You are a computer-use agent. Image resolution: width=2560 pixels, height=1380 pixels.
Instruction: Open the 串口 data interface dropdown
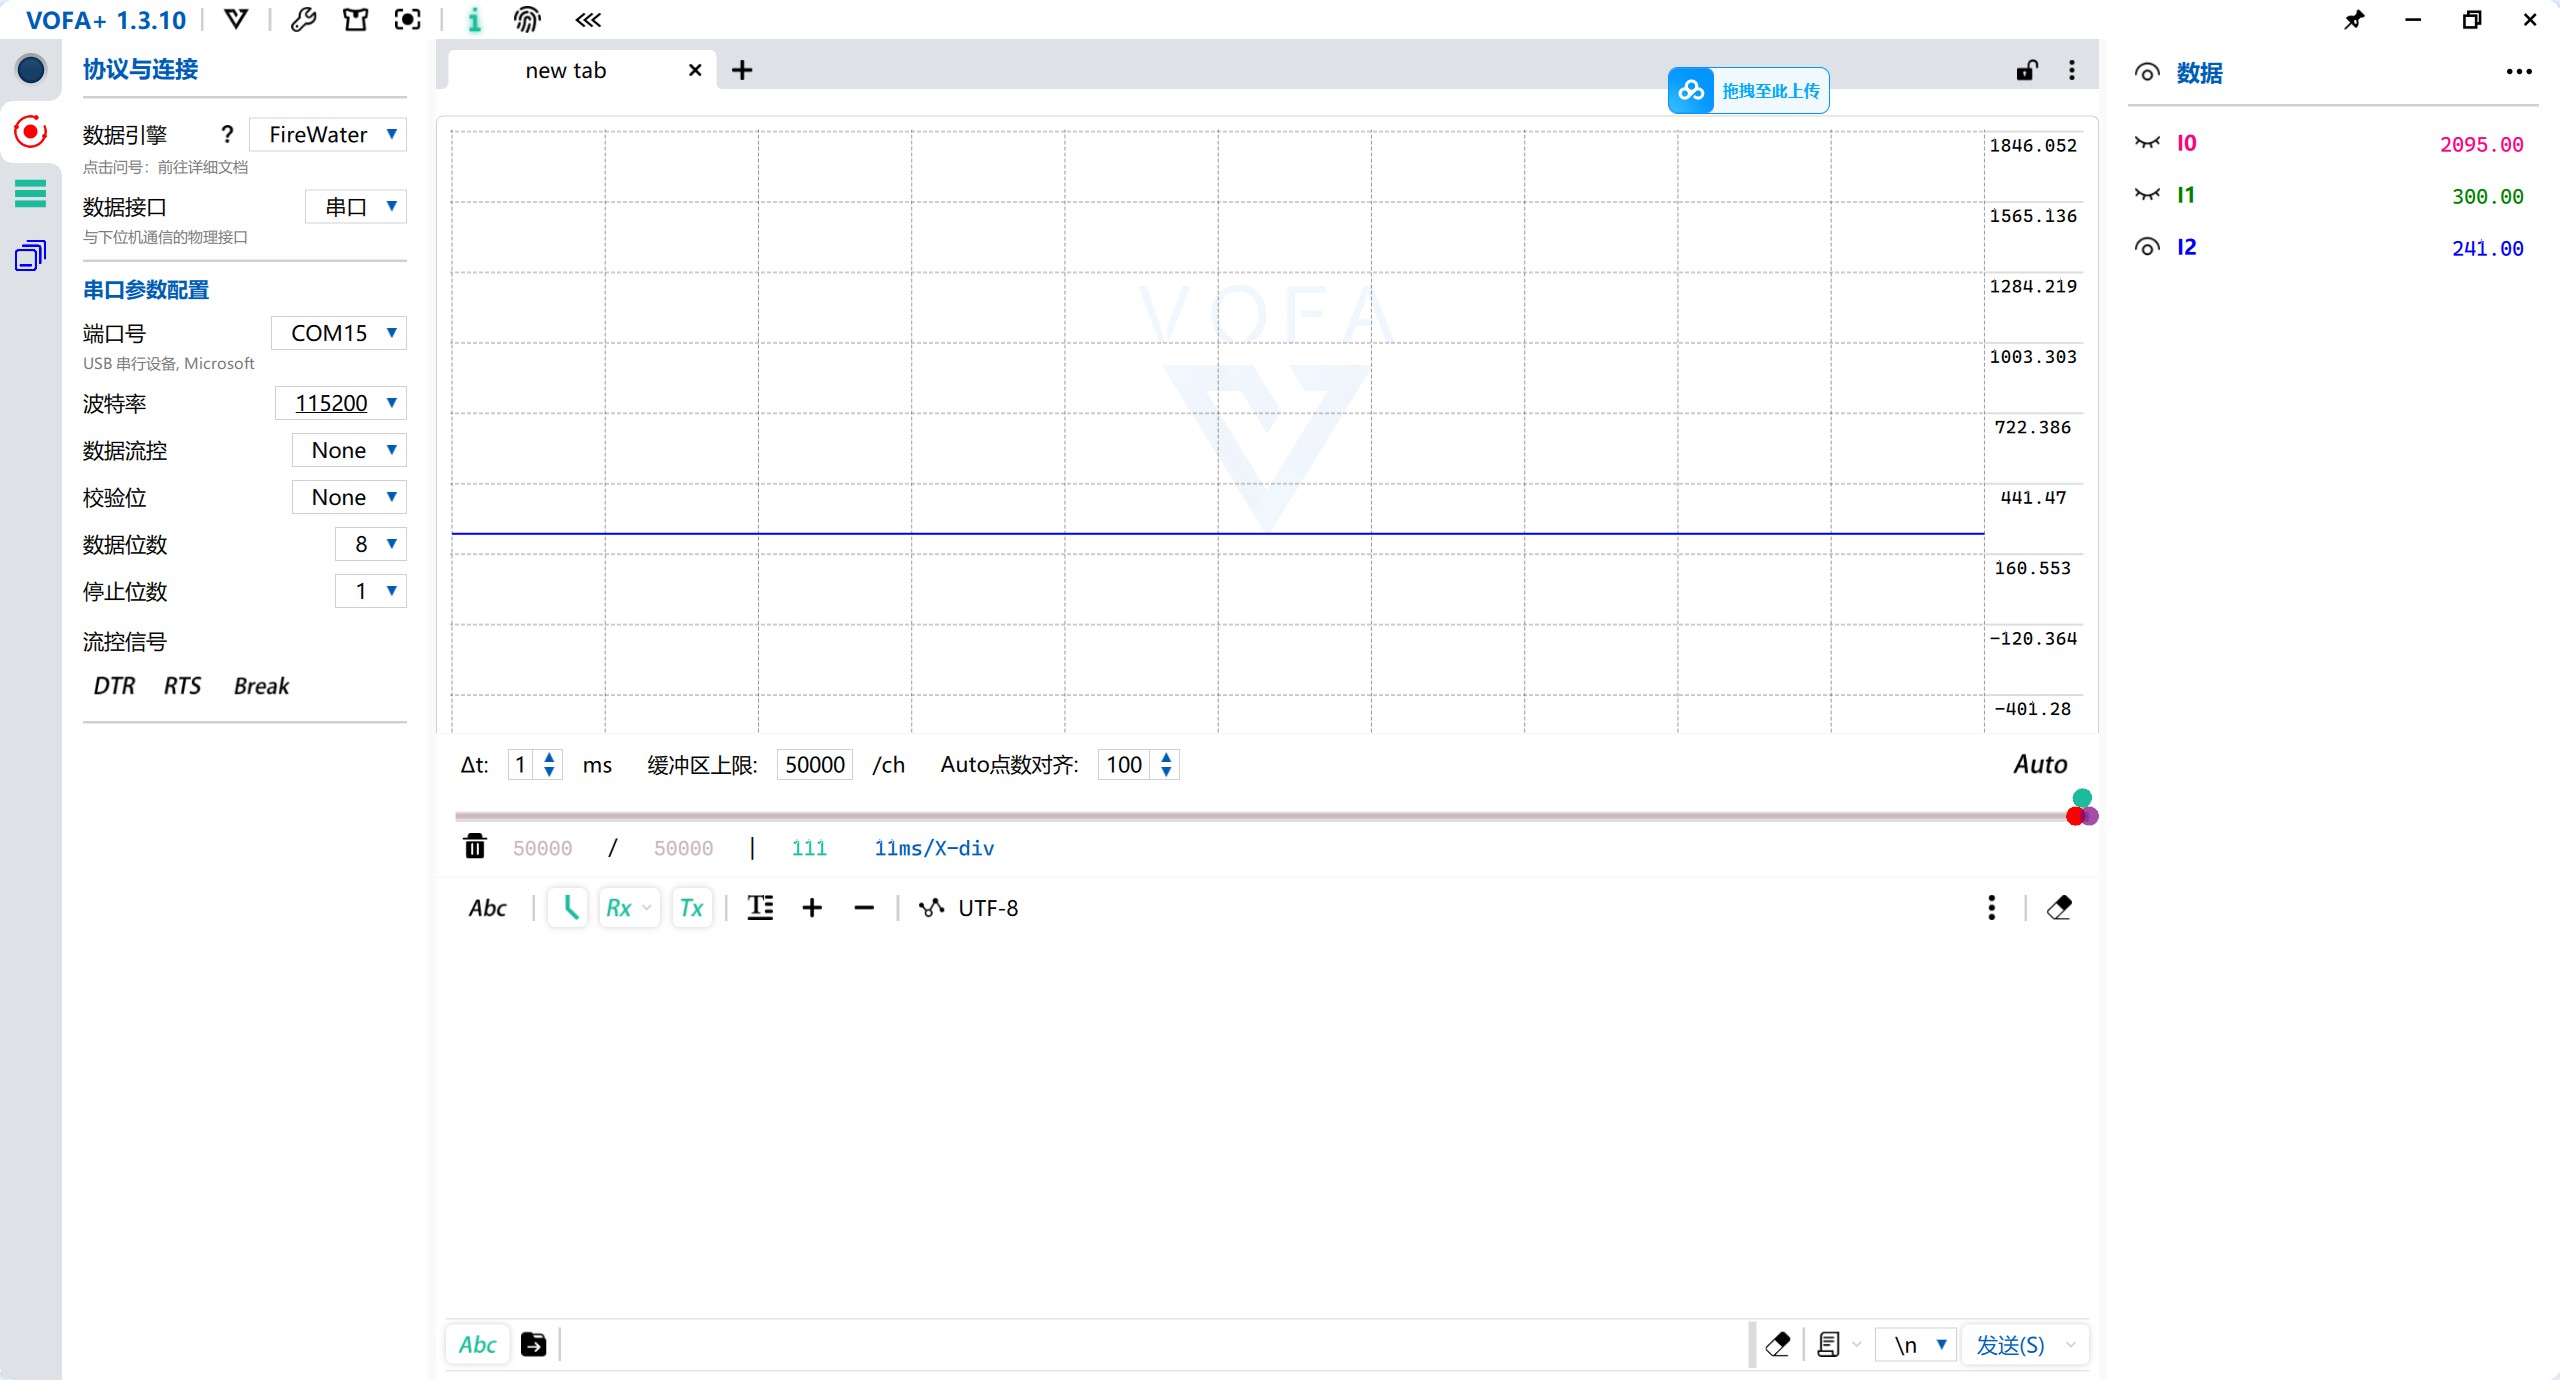(x=356, y=206)
